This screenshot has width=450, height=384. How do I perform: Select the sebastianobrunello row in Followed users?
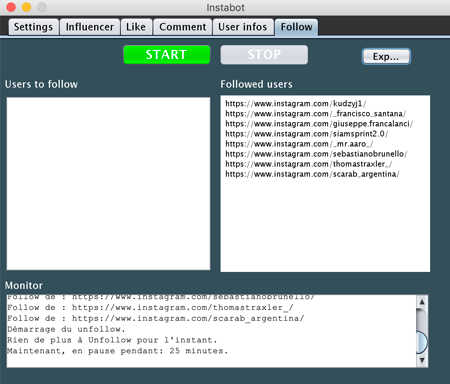click(x=316, y=154)
